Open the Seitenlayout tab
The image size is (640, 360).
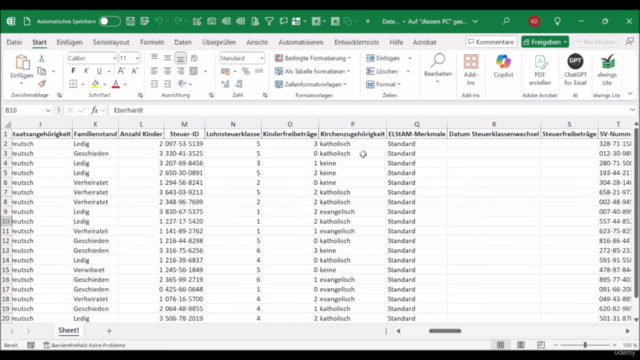(x=111, y=42)
